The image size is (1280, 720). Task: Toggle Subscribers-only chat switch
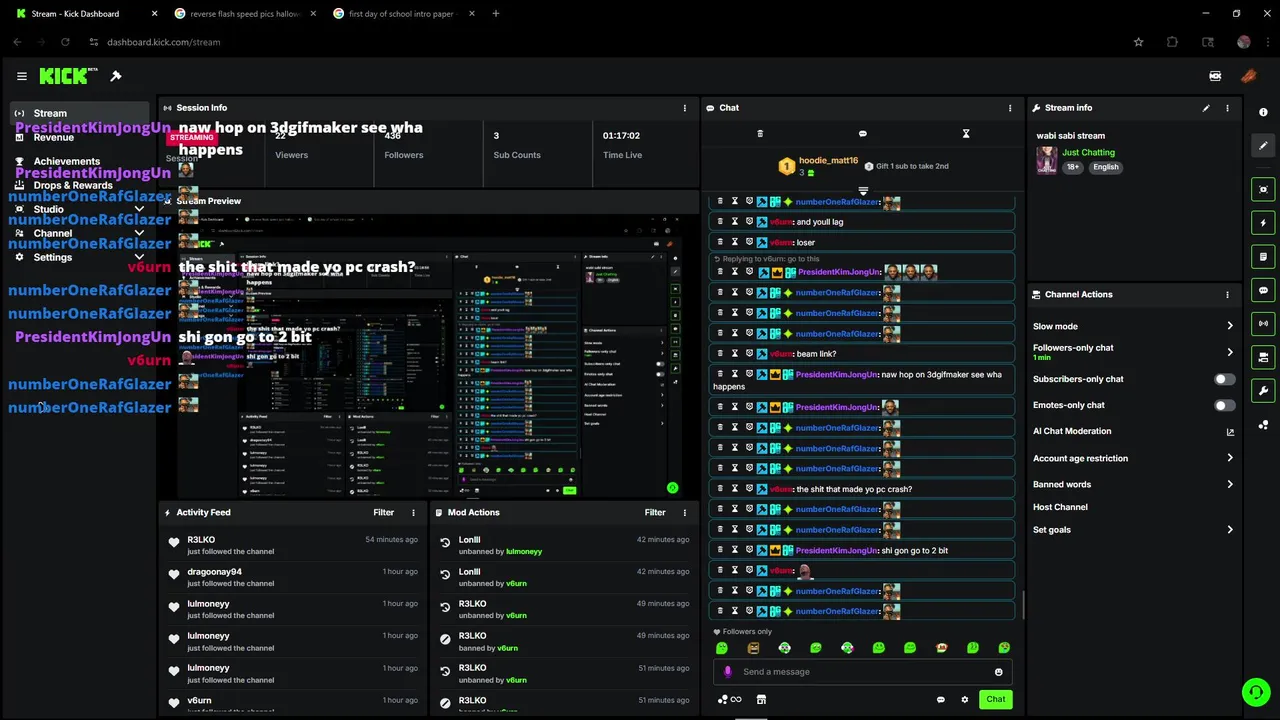1224,379
